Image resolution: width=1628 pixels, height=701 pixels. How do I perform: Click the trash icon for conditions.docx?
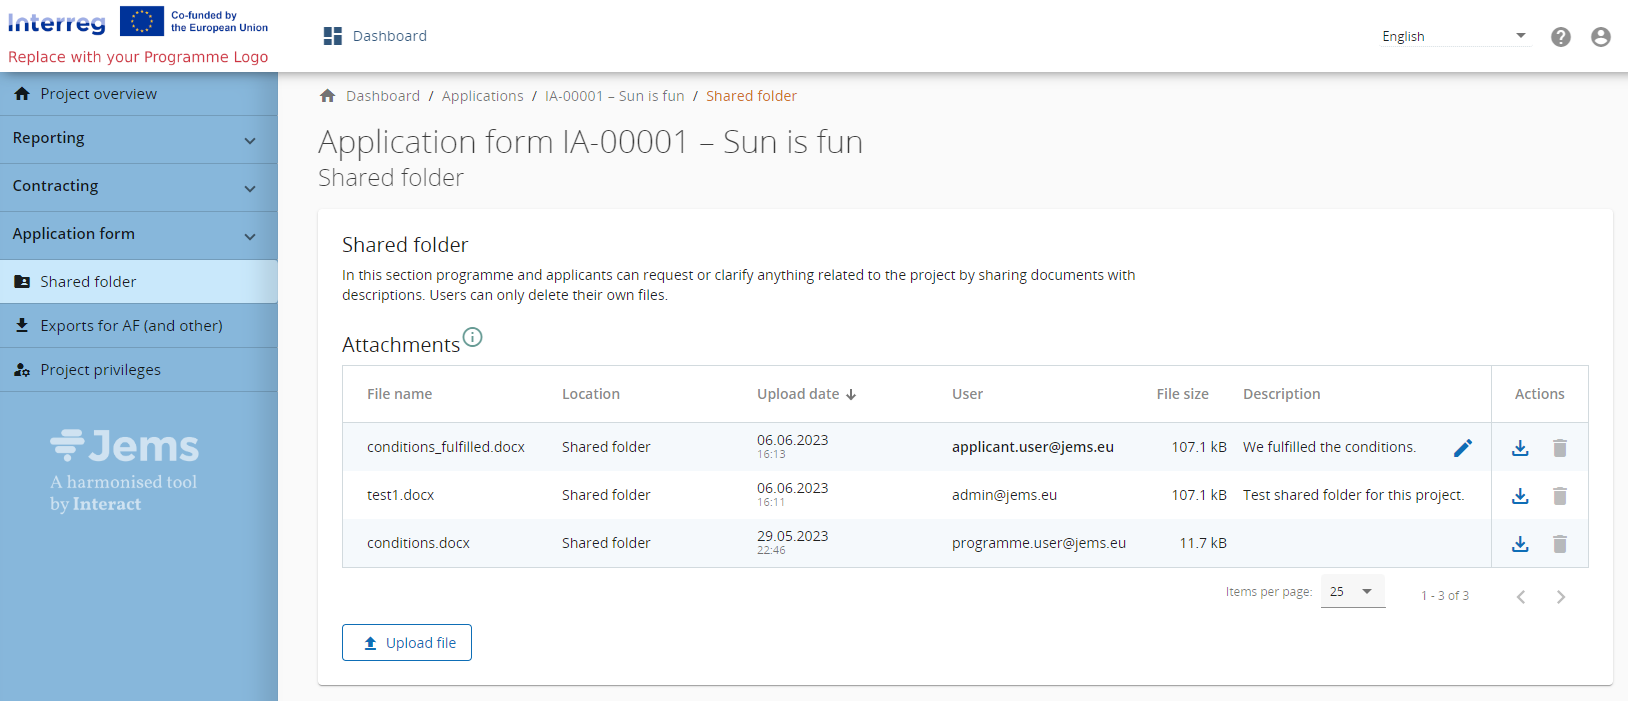(x=1559, y=544)
